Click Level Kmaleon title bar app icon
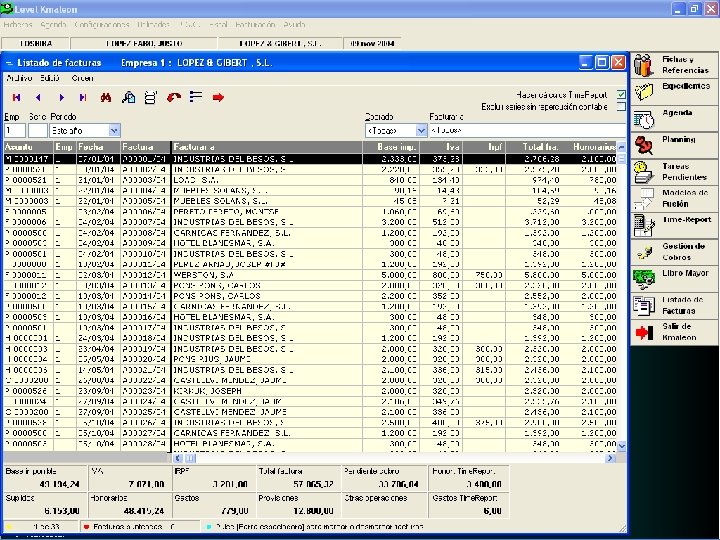This screenshot has width=720, height=540. tap(6, 8)
